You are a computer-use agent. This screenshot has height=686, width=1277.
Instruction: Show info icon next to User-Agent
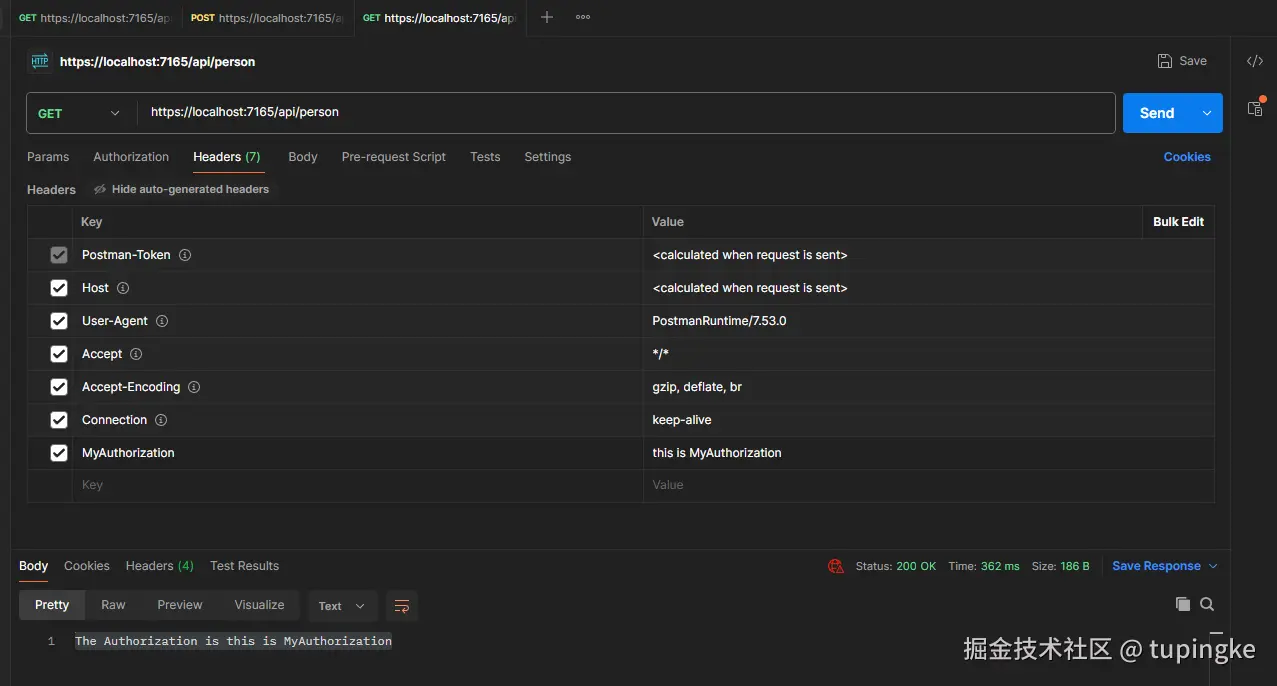pos(162,321)
